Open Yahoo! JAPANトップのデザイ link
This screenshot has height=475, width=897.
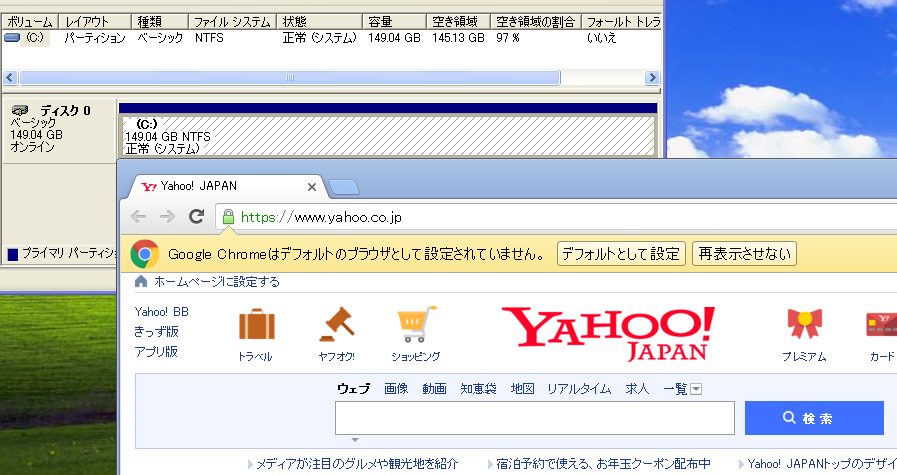(822, 464)
